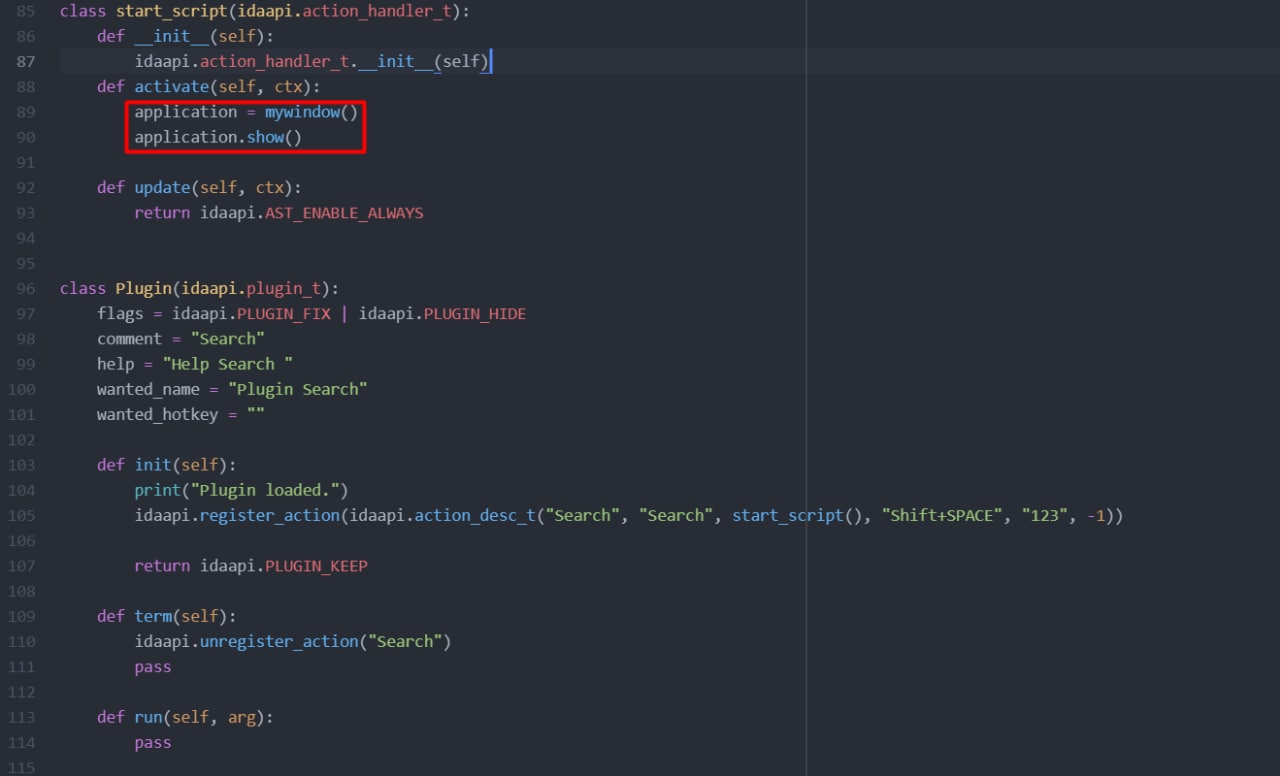Click the "Shift+SPACE" hotkey string

click(x=942, y=515)
